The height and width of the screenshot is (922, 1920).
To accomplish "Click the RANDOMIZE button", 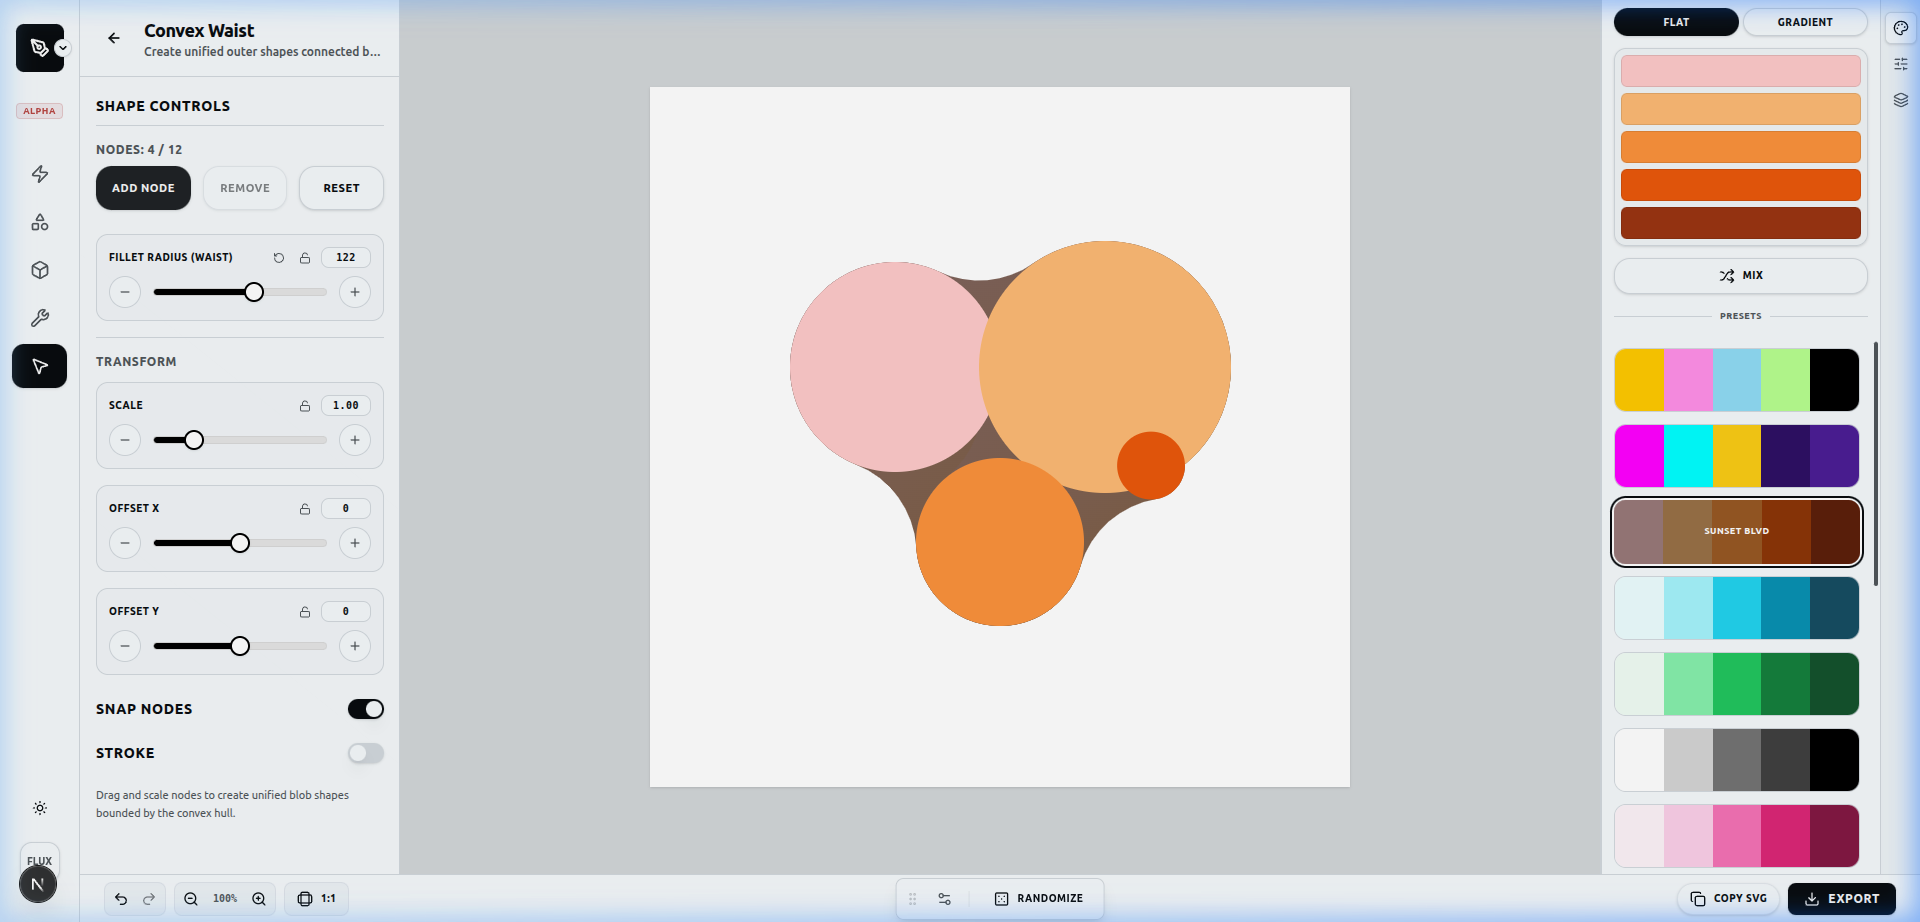I will click(x=1040, y=898).
